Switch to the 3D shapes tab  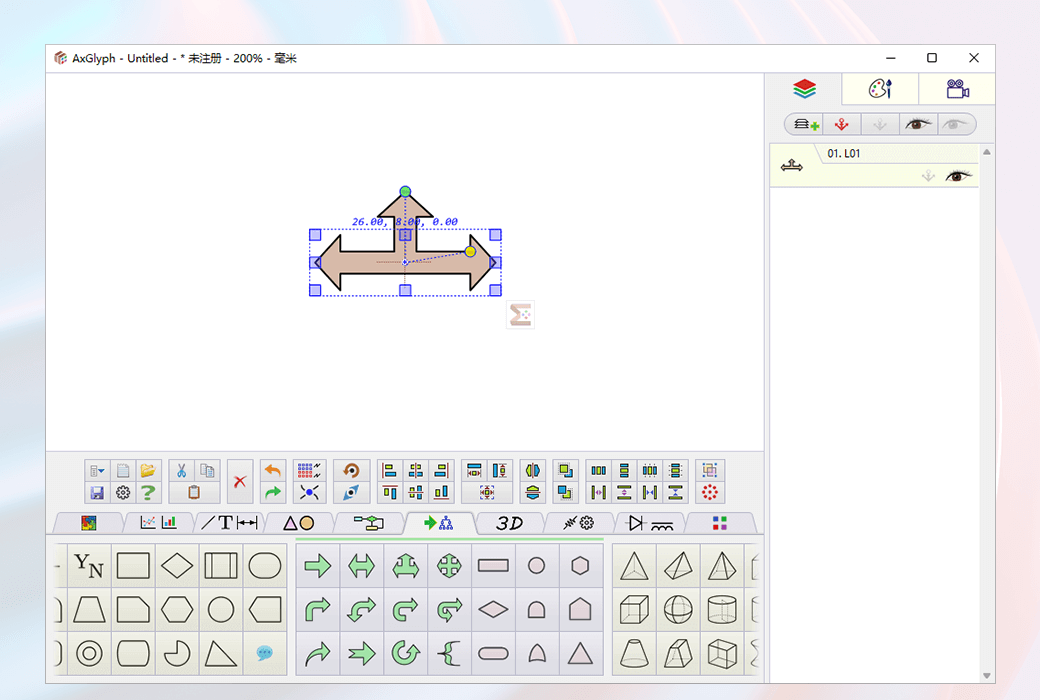point(510,522)
